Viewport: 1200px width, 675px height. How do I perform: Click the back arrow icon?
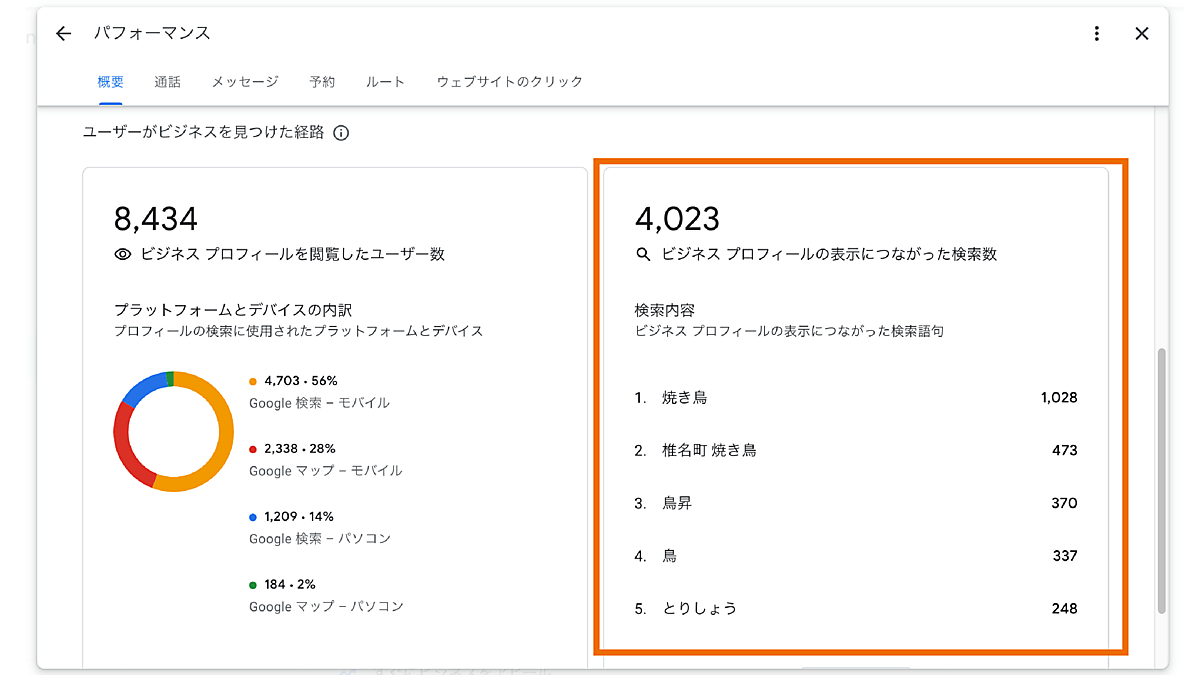click(x=64, y=34)
